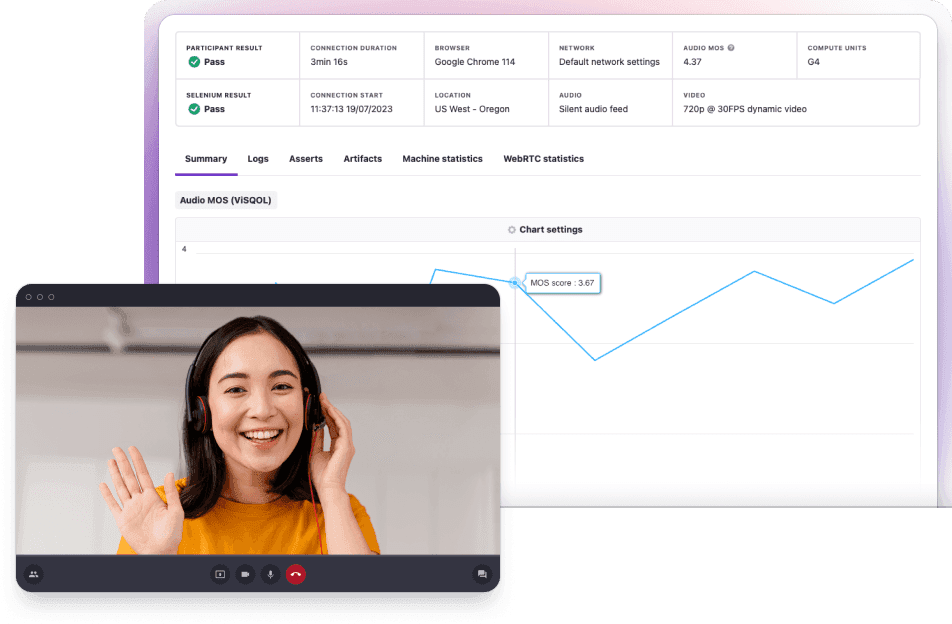This screenshot has height=624, width=952.
Task: Click the Chart settings gear icon
Action: click(x=512, y=230)
